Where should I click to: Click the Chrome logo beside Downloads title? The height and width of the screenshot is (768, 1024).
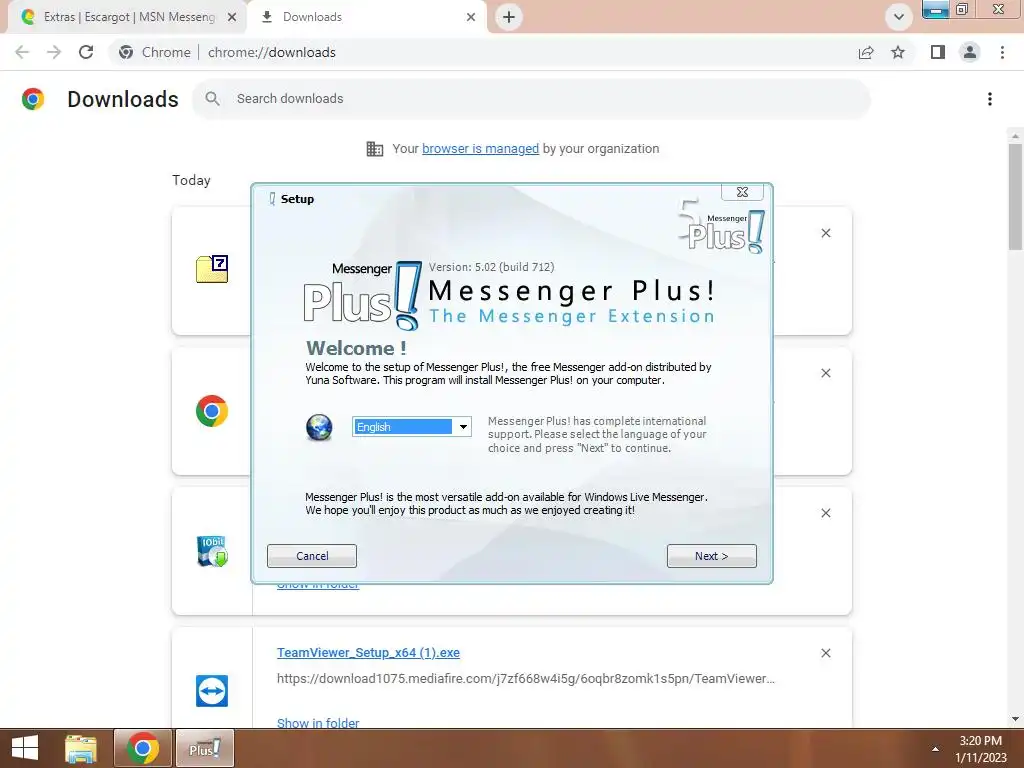(x=33, y=99)
